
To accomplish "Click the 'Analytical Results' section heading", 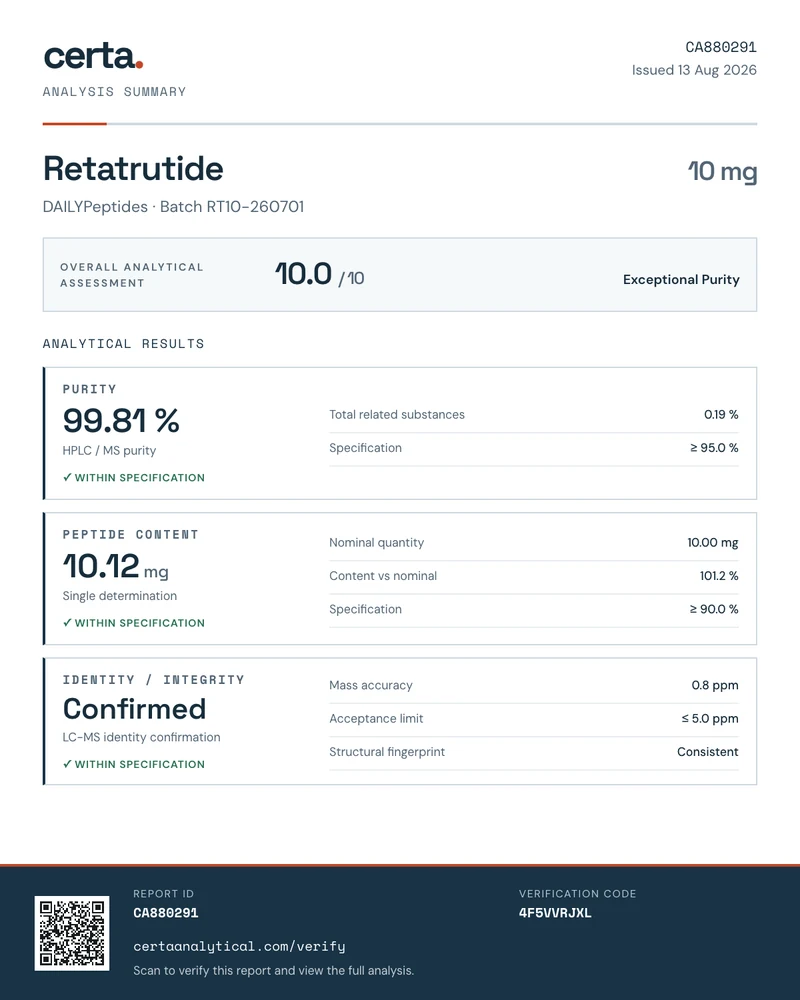I will [x=124, y=344].
